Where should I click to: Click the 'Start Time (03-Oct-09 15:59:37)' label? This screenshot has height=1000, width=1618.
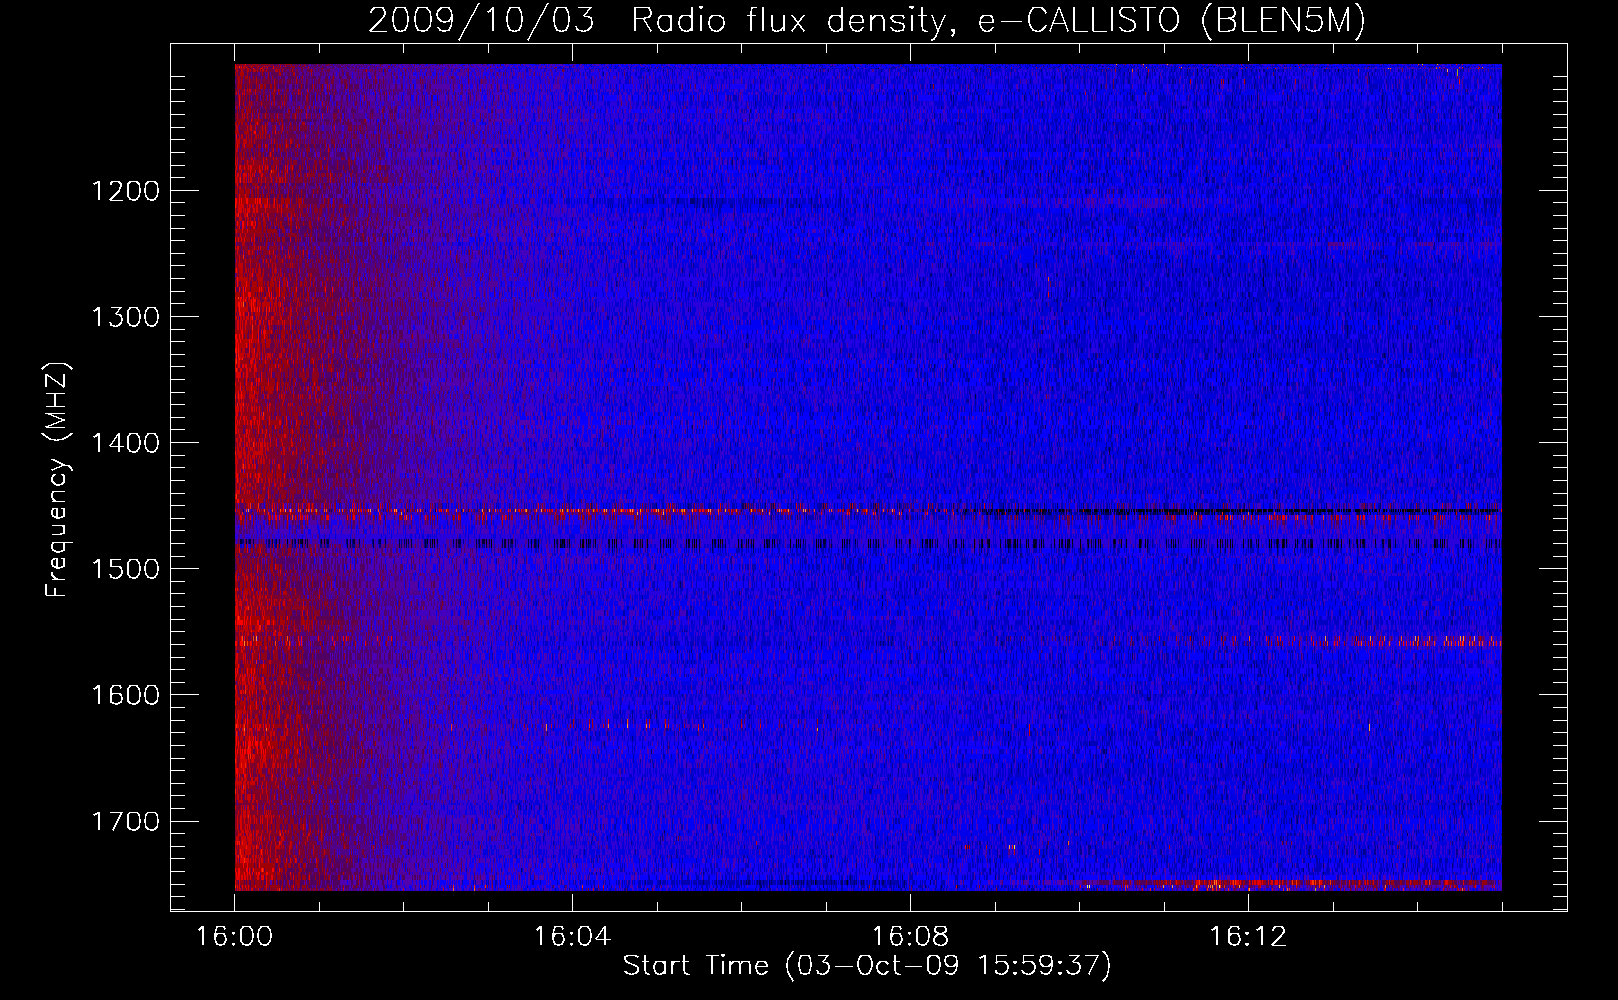867,966
